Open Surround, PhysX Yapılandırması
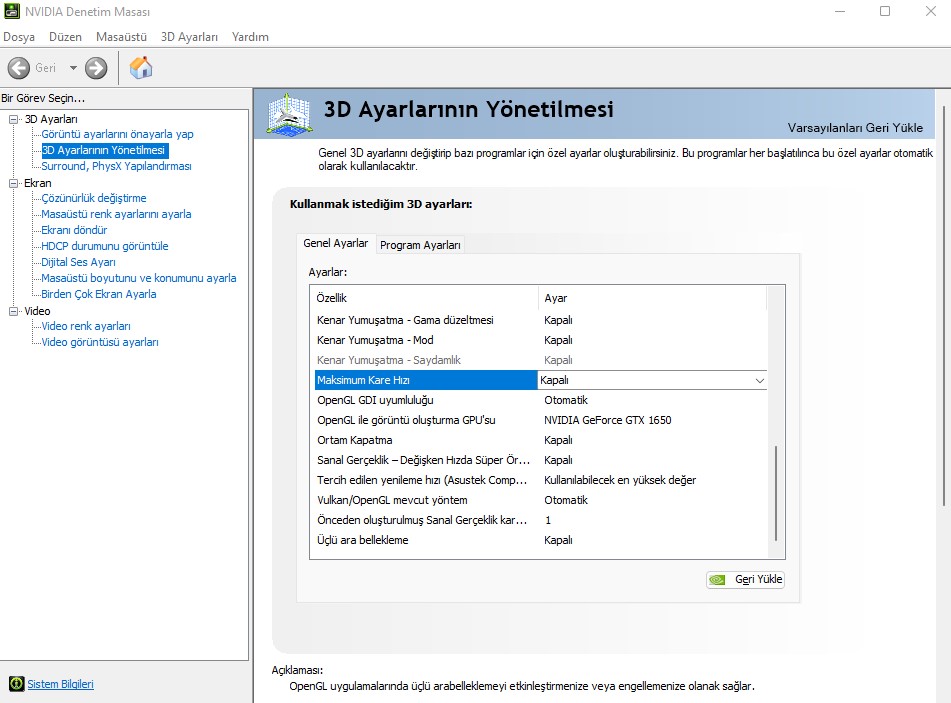951x703 pixels. (x=116, y=166)
